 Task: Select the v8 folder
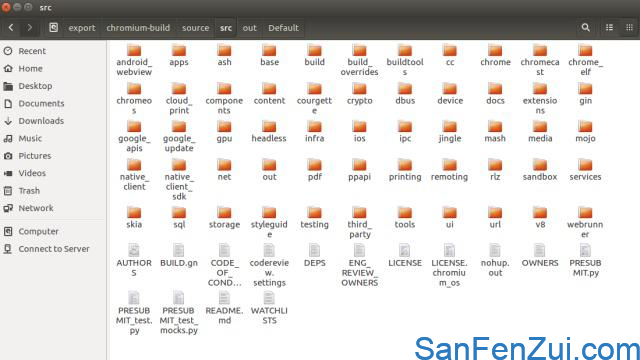[x=540, y=218]
